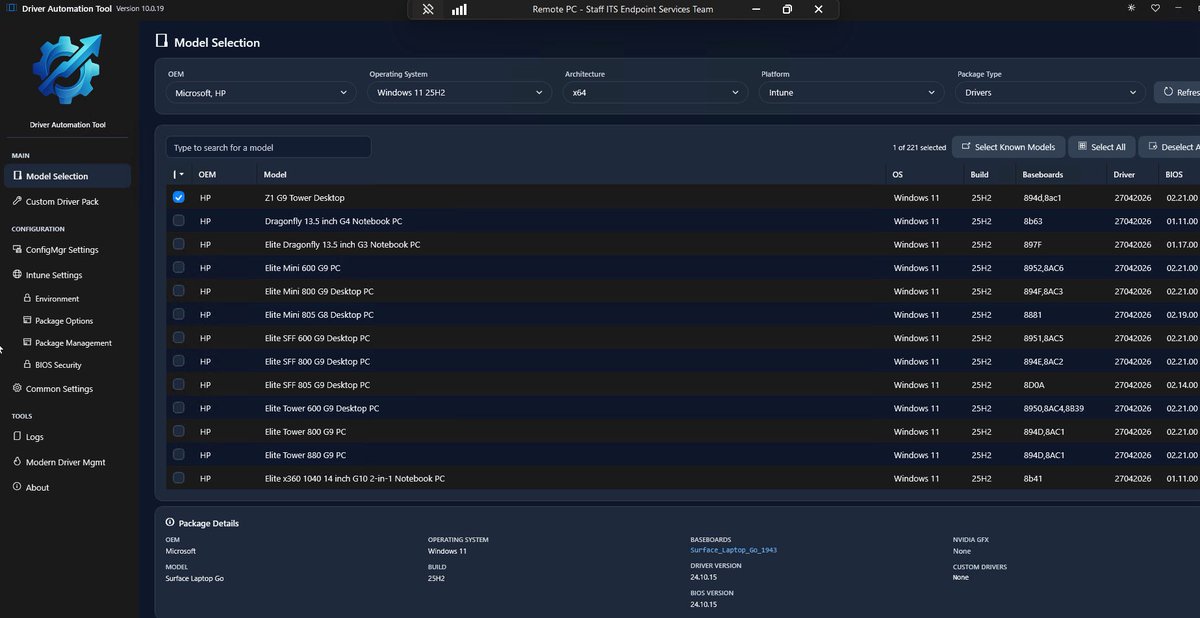The height and width of the screenshot is (618, 1200).
Task: Check the Elite Tower 800 G9 PC box
Action: [x=178, y=431]
